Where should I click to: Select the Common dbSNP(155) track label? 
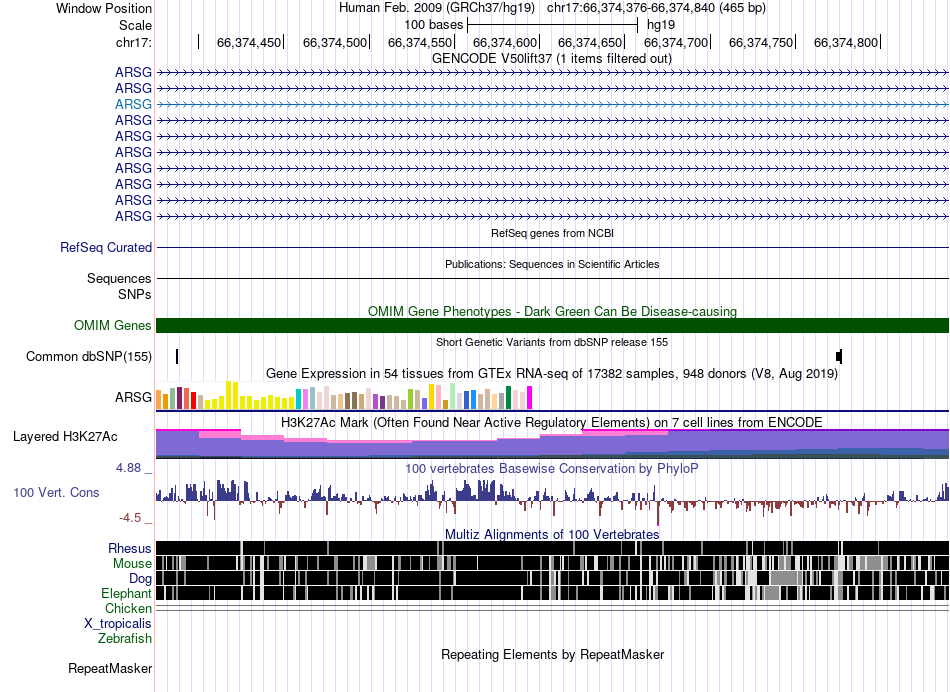tap(89, 356)
